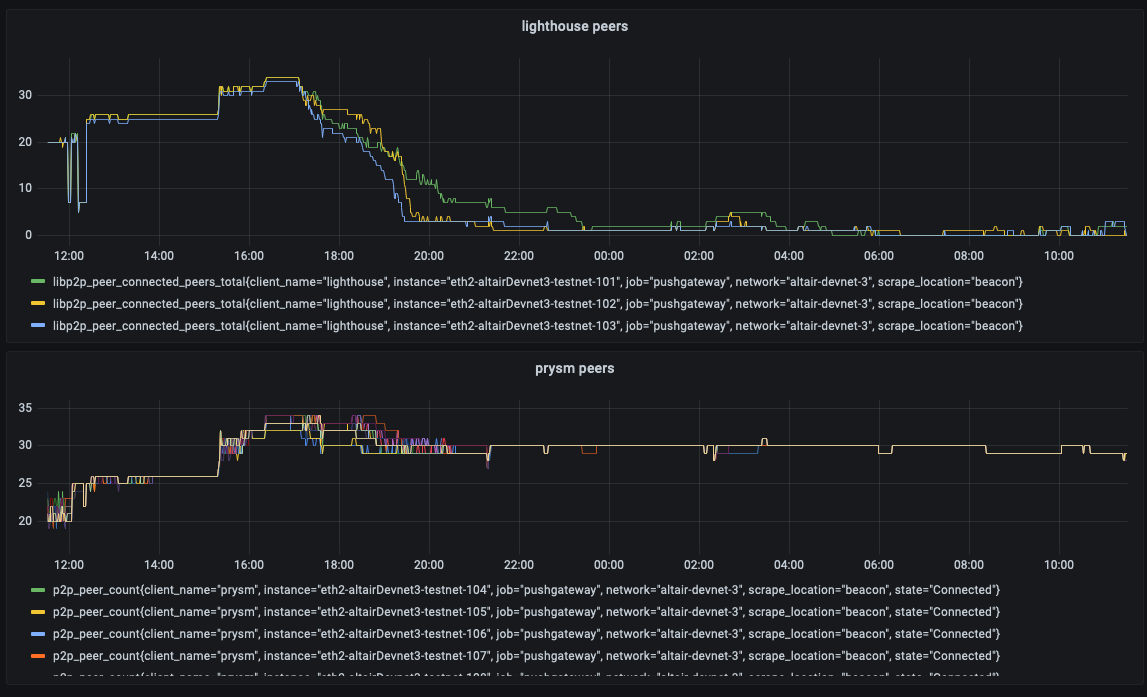Toggle the prysm testnet-104 legend entry
Viewport: 1147px width, 697px height.
point(526,590)
